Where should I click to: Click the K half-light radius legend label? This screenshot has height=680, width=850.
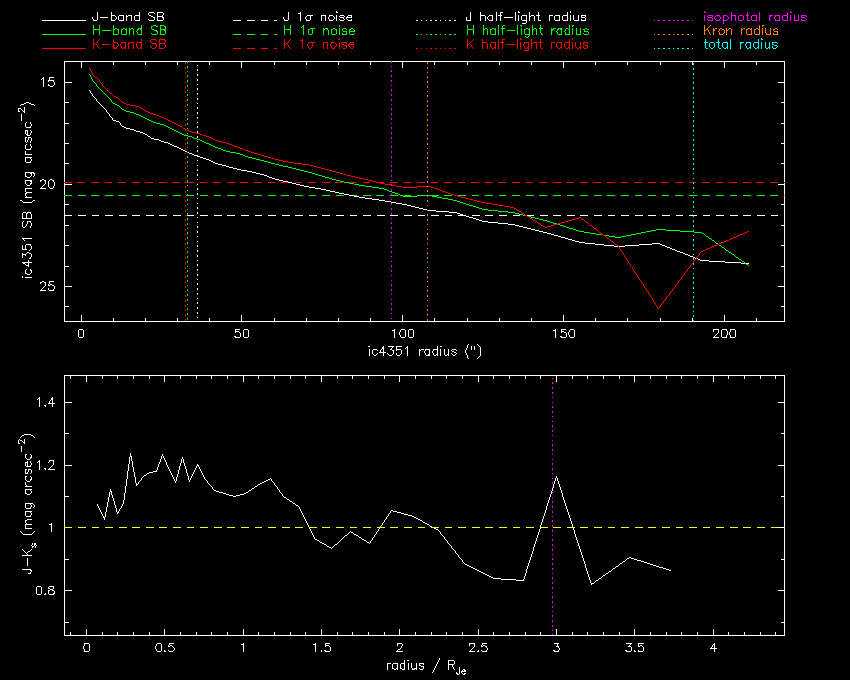coord(526,45)
